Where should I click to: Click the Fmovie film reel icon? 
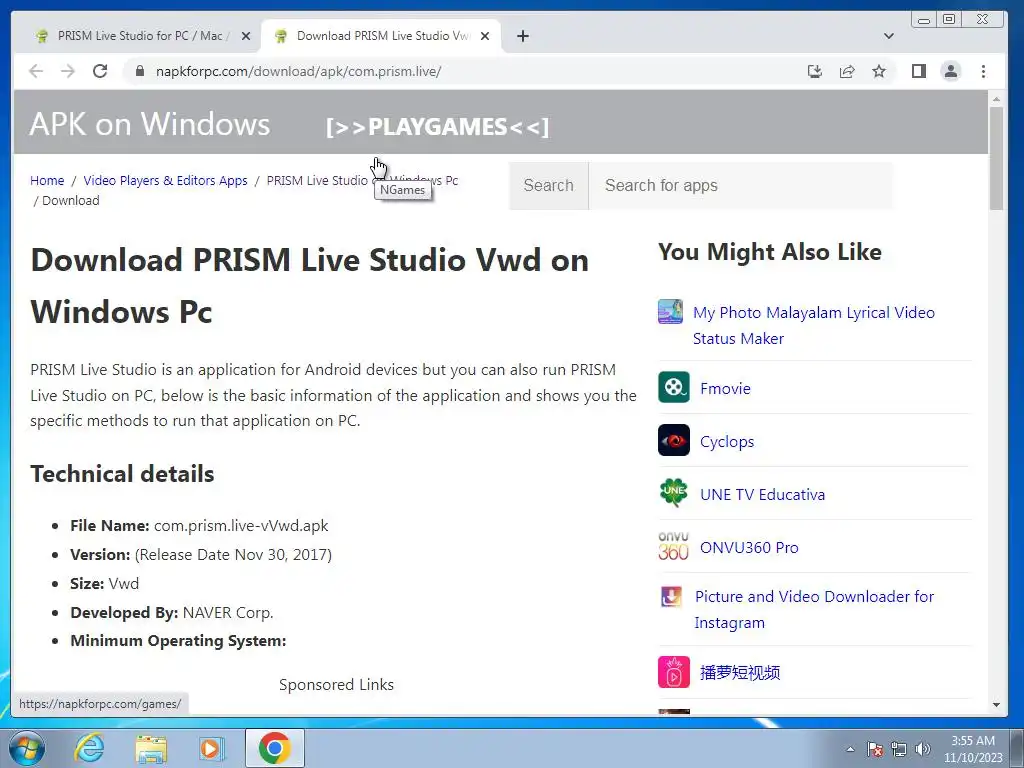point(674,387)
